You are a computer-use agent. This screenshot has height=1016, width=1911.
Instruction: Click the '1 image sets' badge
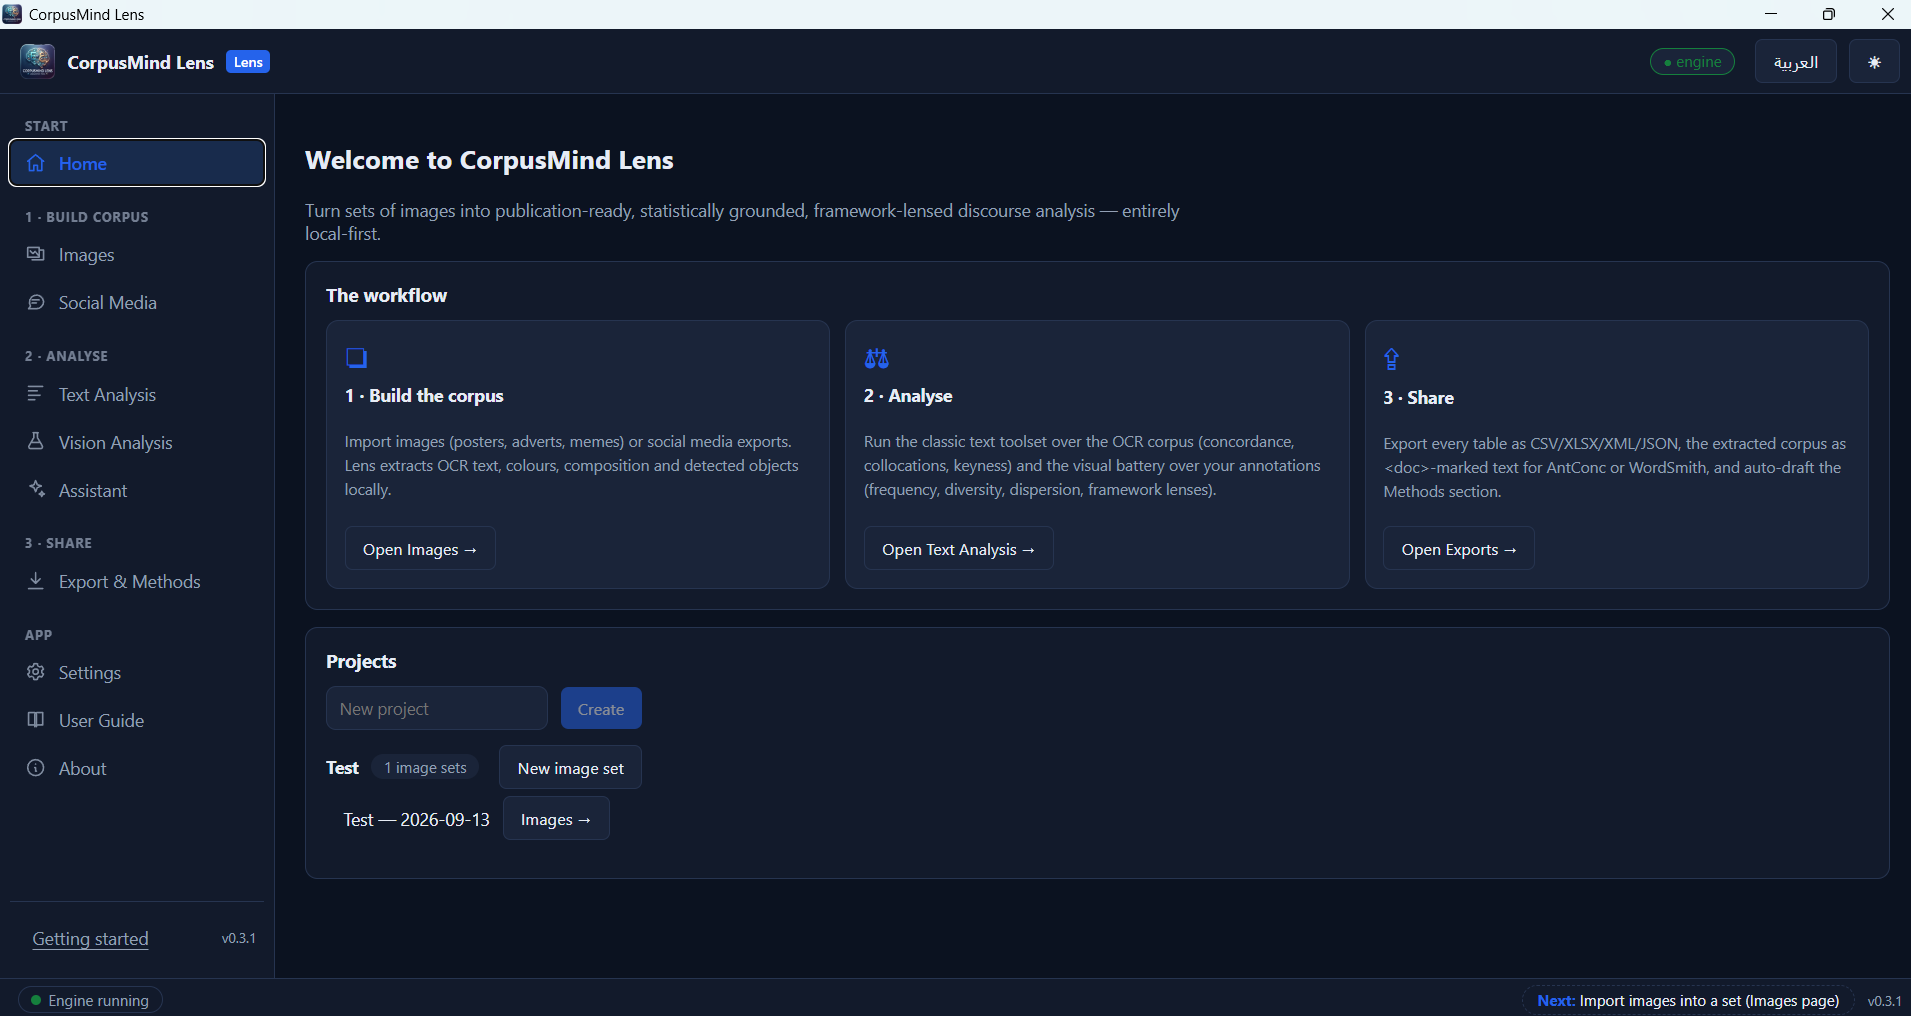(x=425, y=767)
